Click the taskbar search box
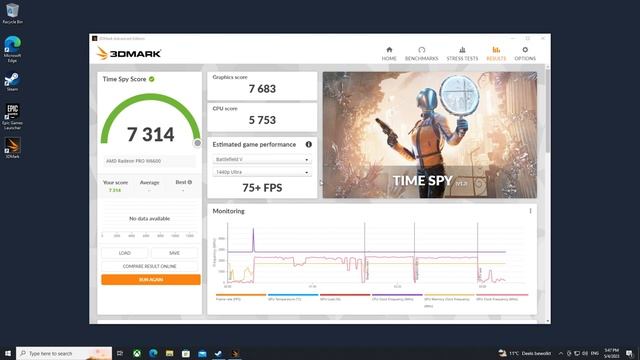The width and height of the screenshot is (640, 360). tap(64, 353)
